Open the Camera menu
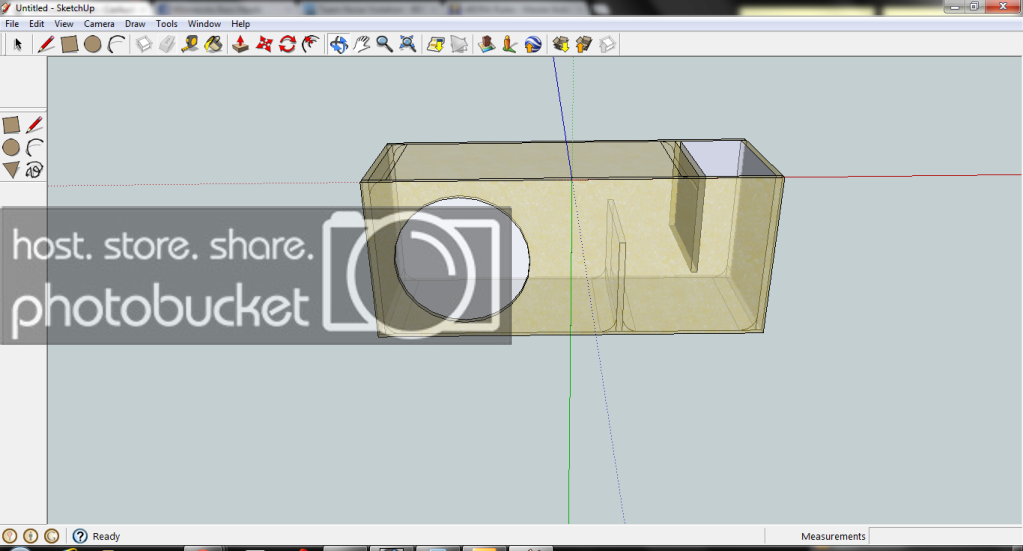Viewport: 1023px width, 551px height. (99, 23)
